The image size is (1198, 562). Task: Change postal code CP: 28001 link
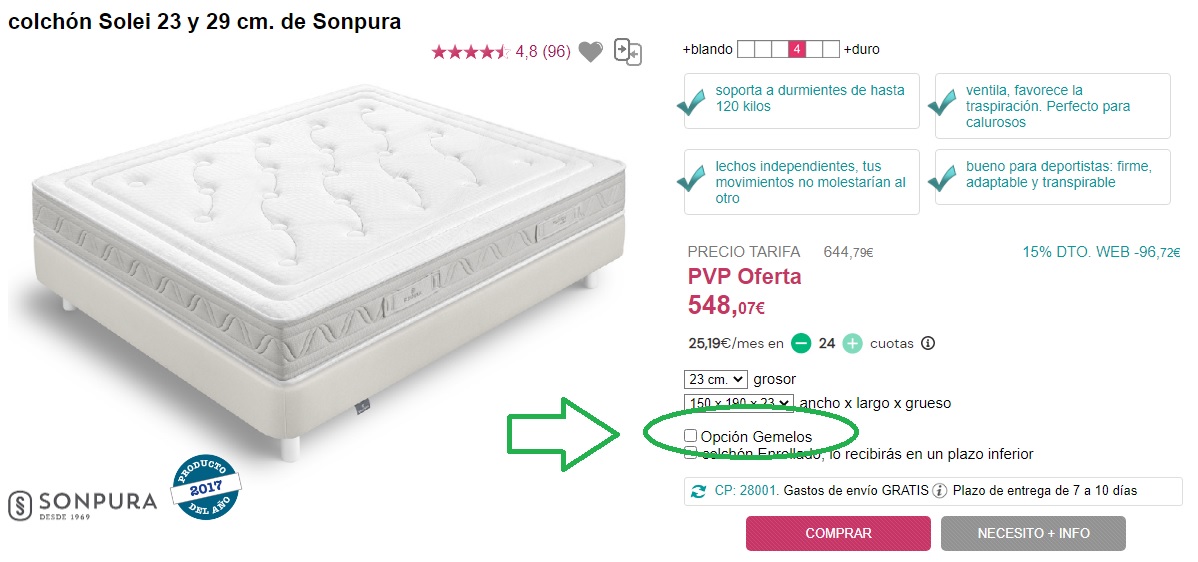(x=746, y=491)
